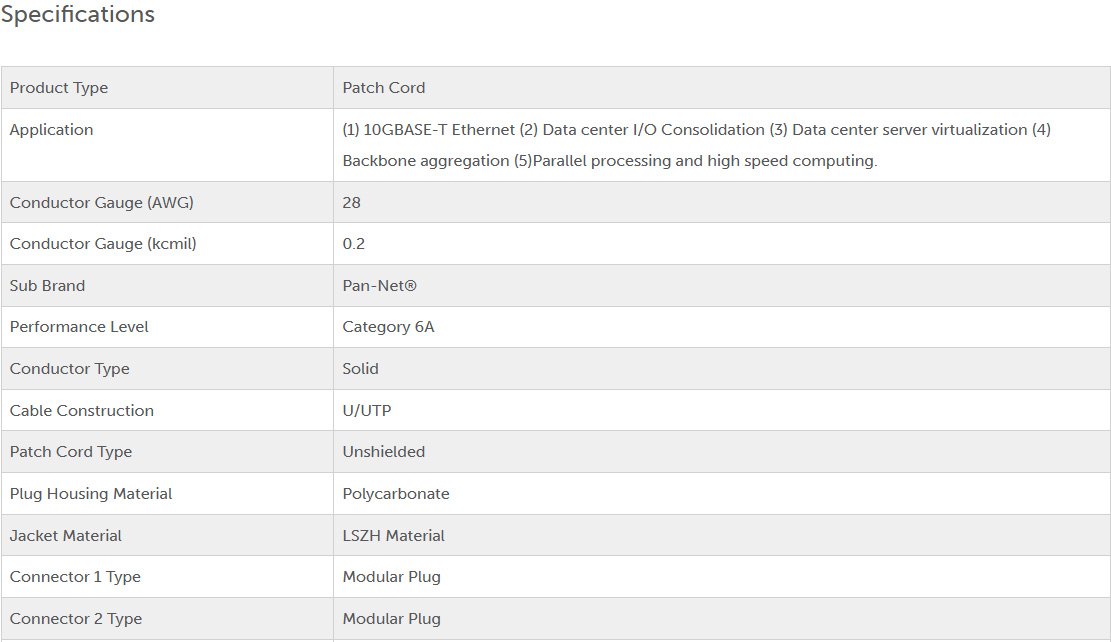The height and width of the screenshot is (642, 1111).
Task: Select the Polycarbonate housing material value
Action: [396, 494]
